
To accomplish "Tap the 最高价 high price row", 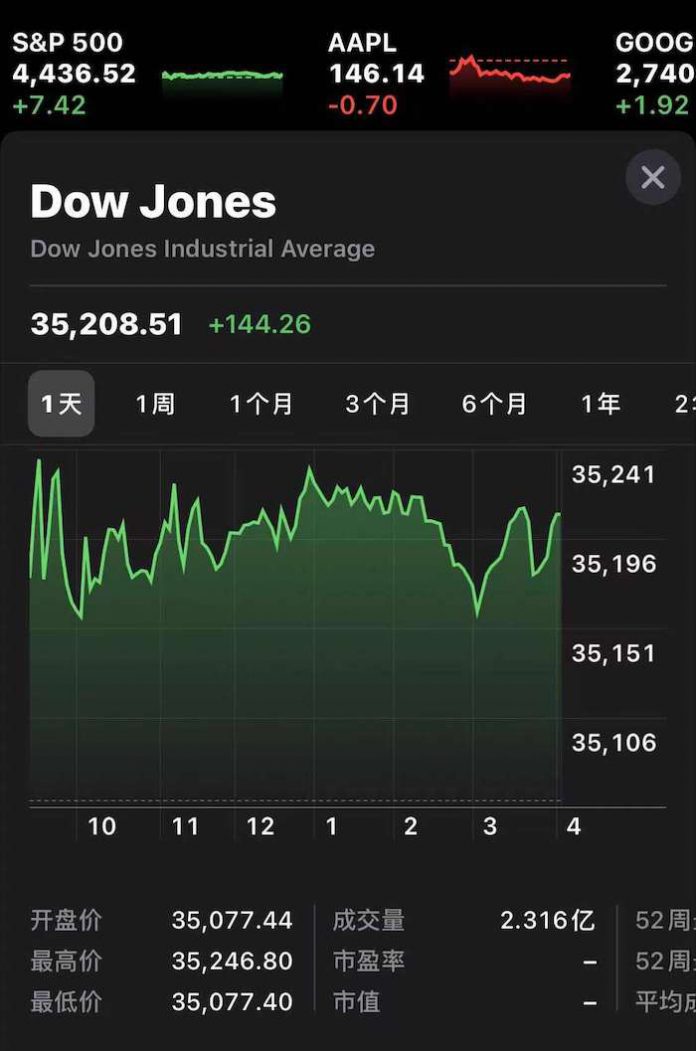I will click(x=162, y=961).
